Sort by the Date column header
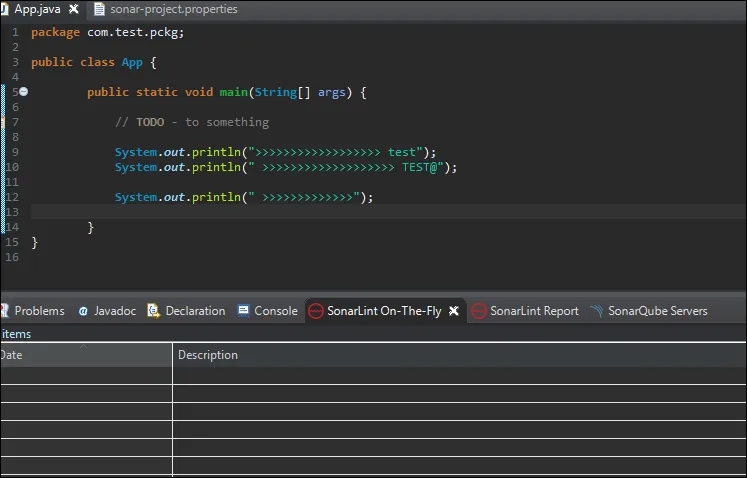Screen dimensions: 747x478 pos(86,355)
